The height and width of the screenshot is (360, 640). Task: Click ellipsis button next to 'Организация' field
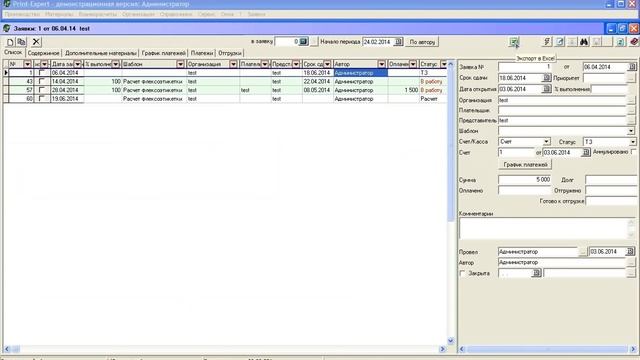(x=631, y=100)
